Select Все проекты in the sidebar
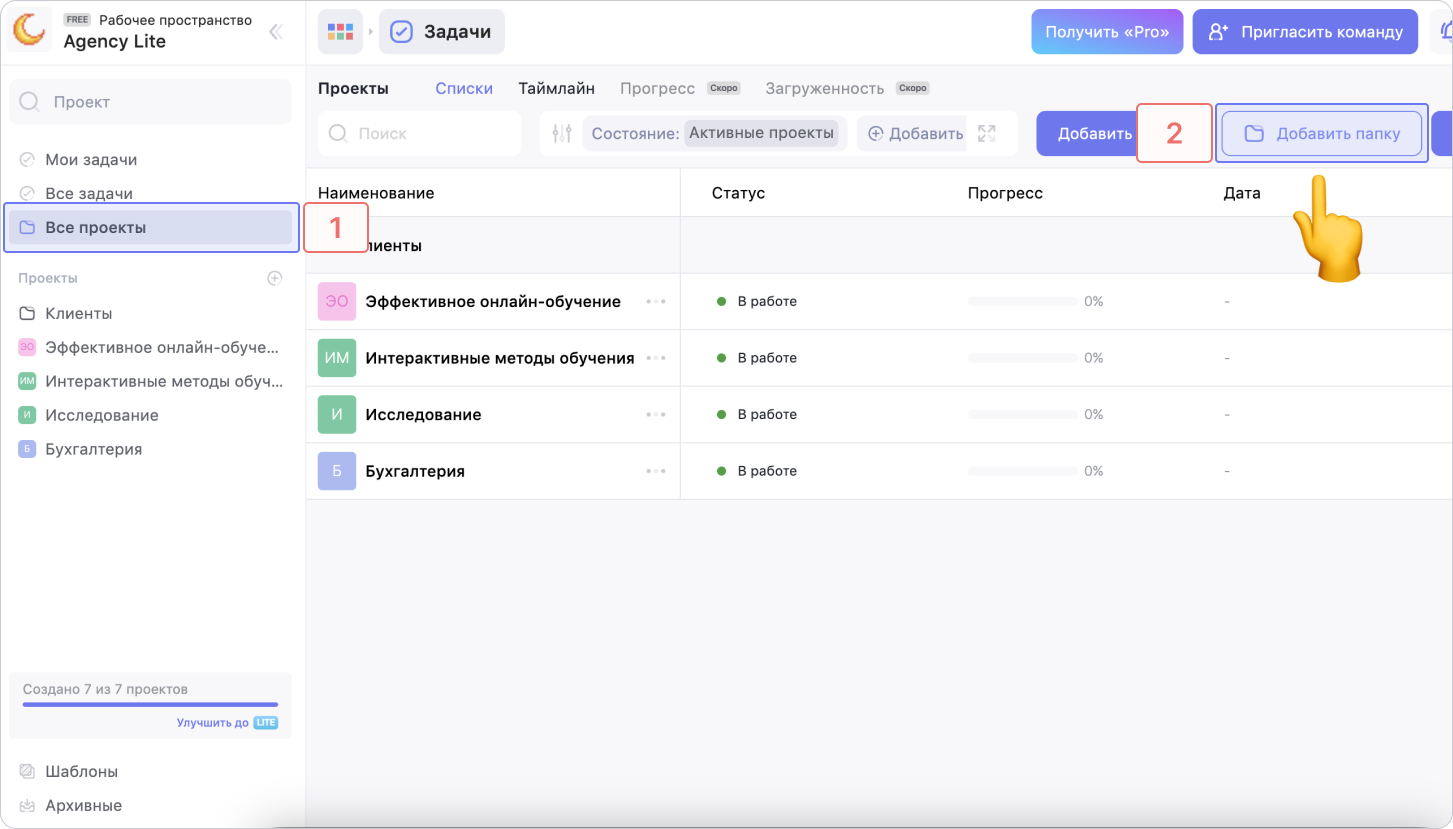This screenshot has width=1453, height=829. (150, 228)
